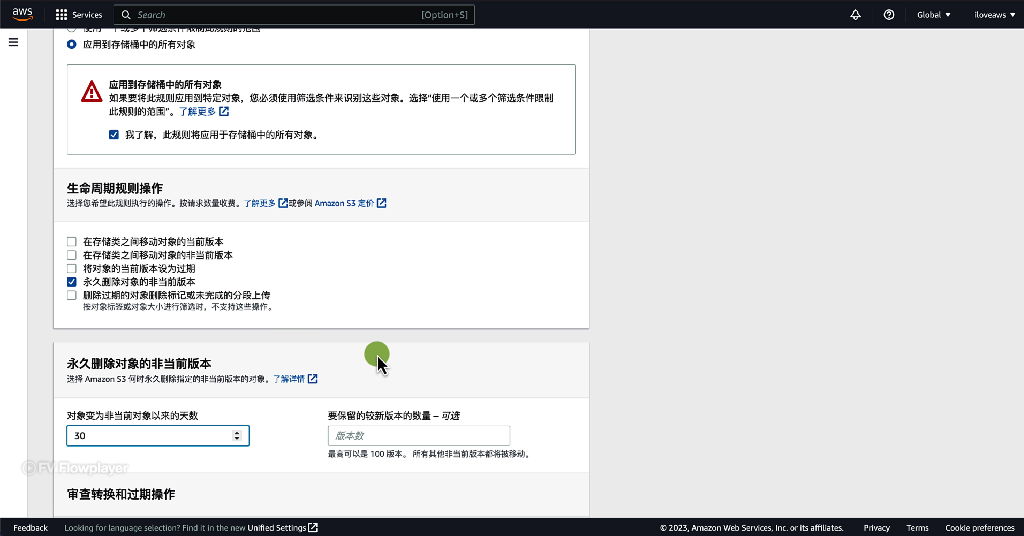Click the AWS logo home icon
The height and width of the screenshot is (536, 1024).
click(22, 14)
